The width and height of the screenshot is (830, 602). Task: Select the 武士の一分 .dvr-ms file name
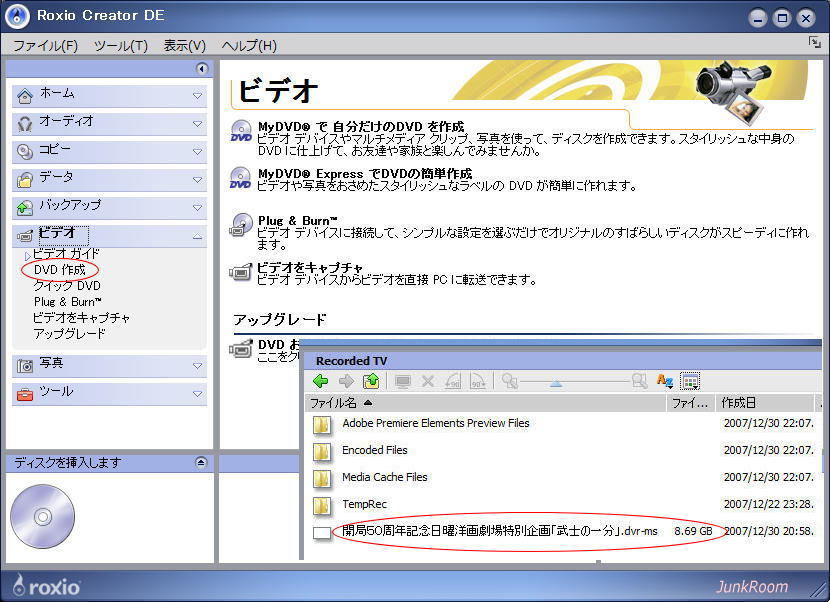point(500,531)
